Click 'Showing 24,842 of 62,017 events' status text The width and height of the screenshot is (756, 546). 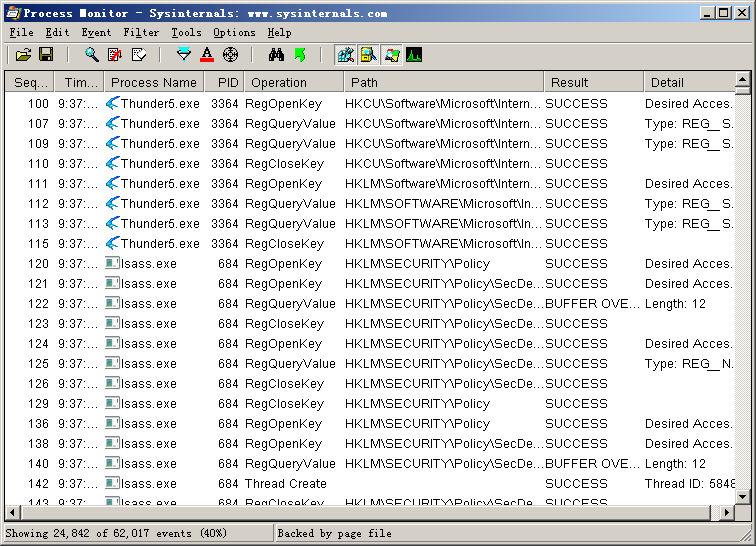(116, 533)
